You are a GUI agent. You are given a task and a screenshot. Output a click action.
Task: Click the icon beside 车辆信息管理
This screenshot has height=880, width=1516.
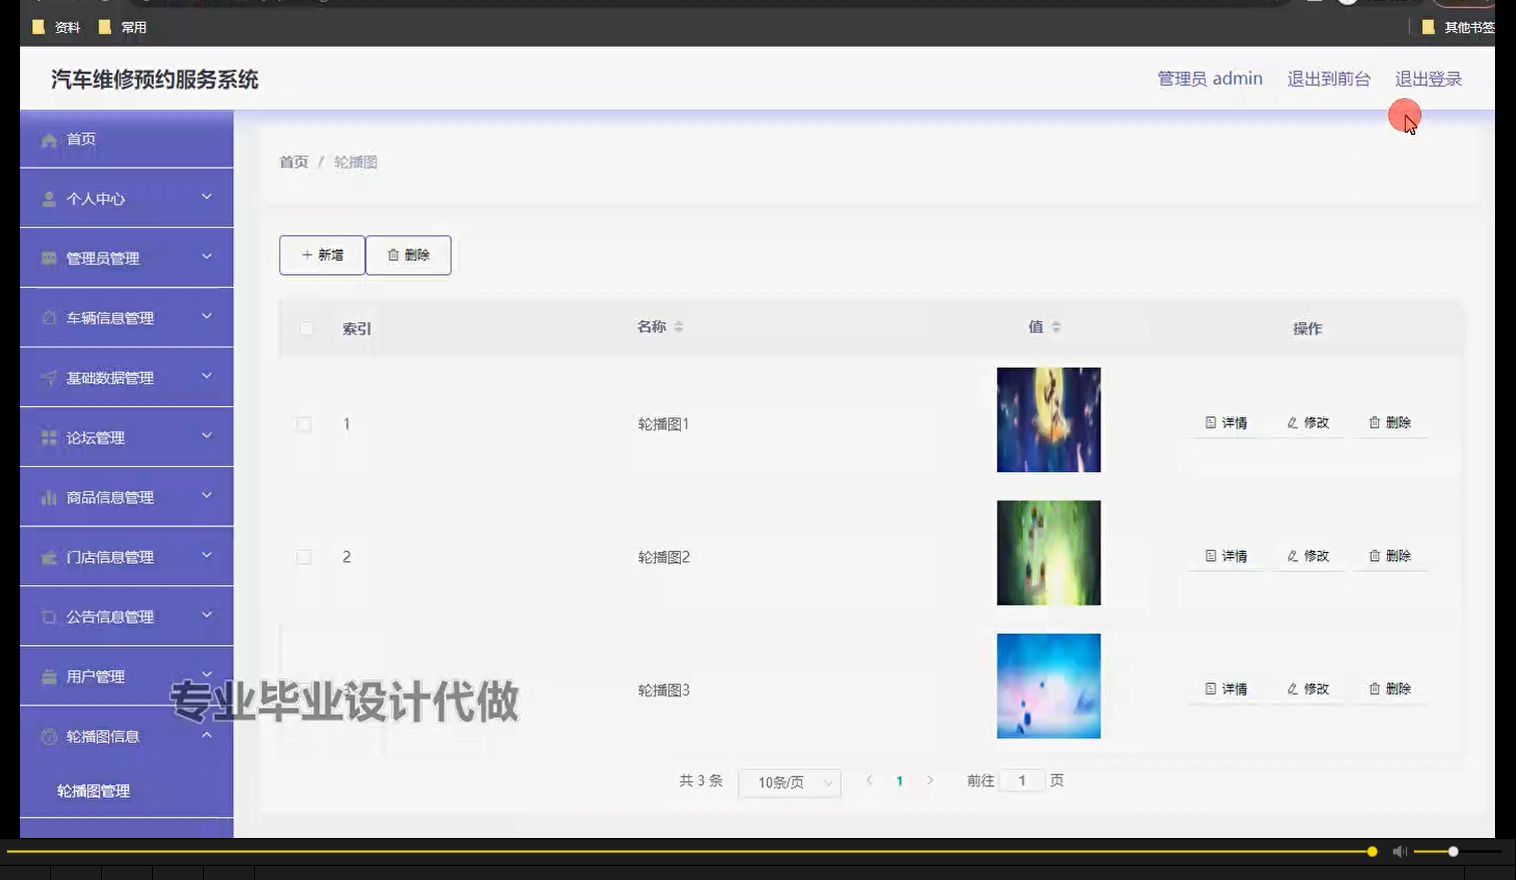tap(49, 317)
